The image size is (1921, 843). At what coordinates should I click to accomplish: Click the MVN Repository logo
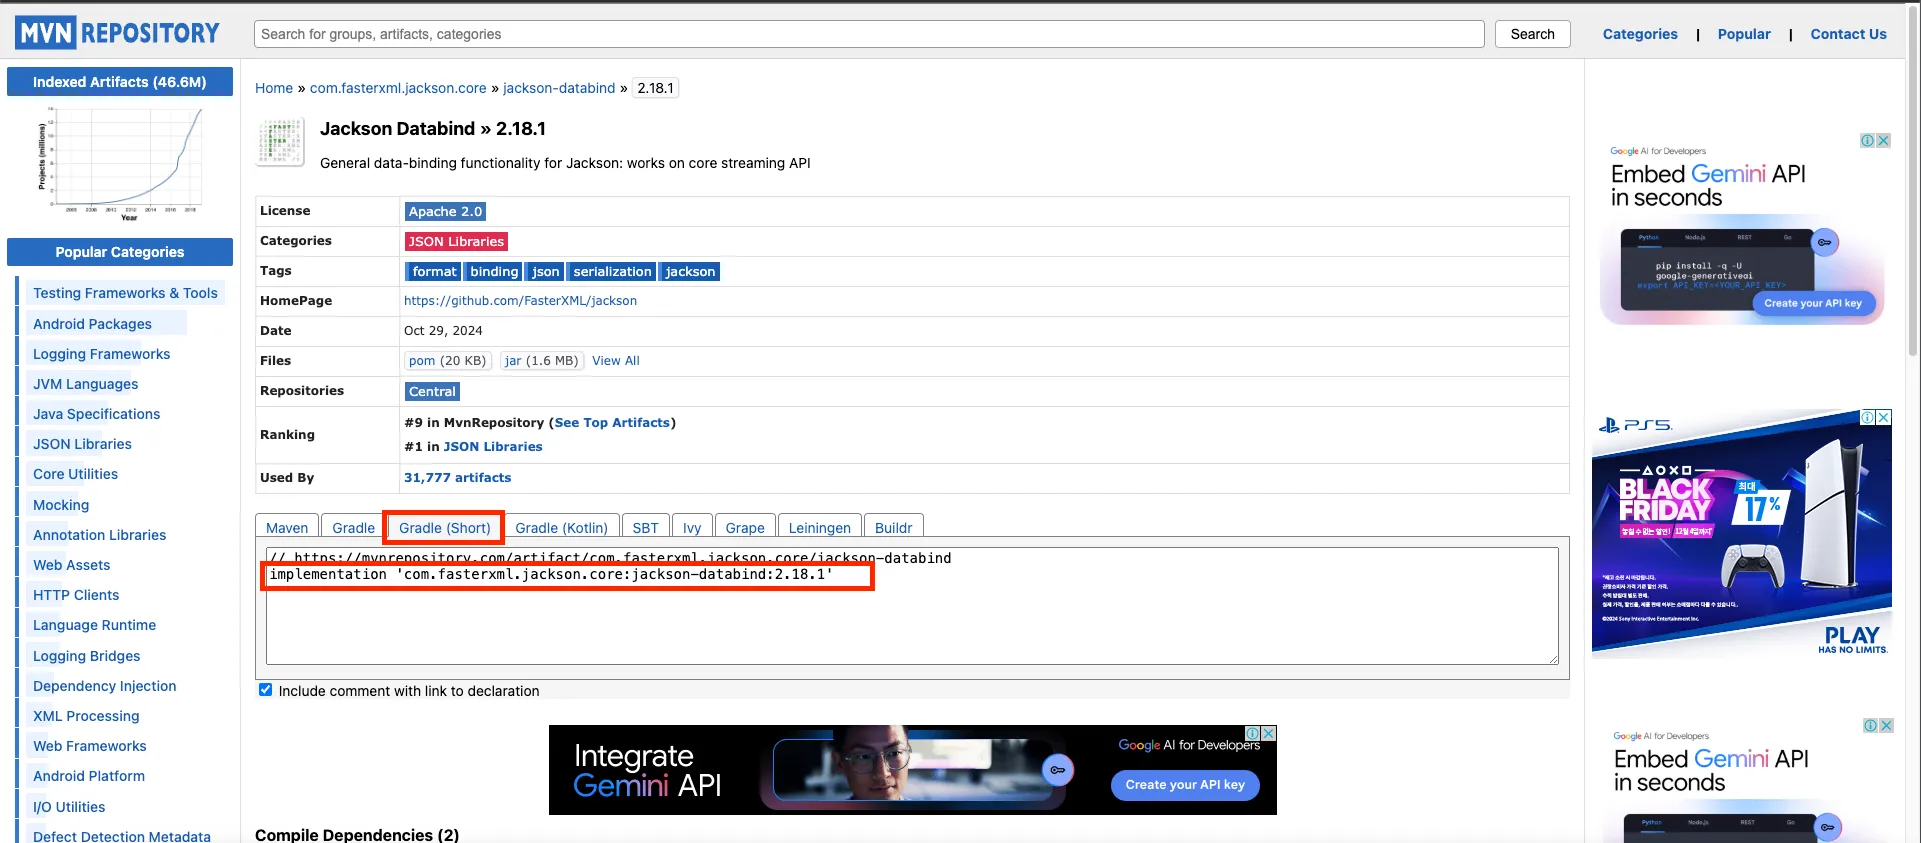pos(118,33)
